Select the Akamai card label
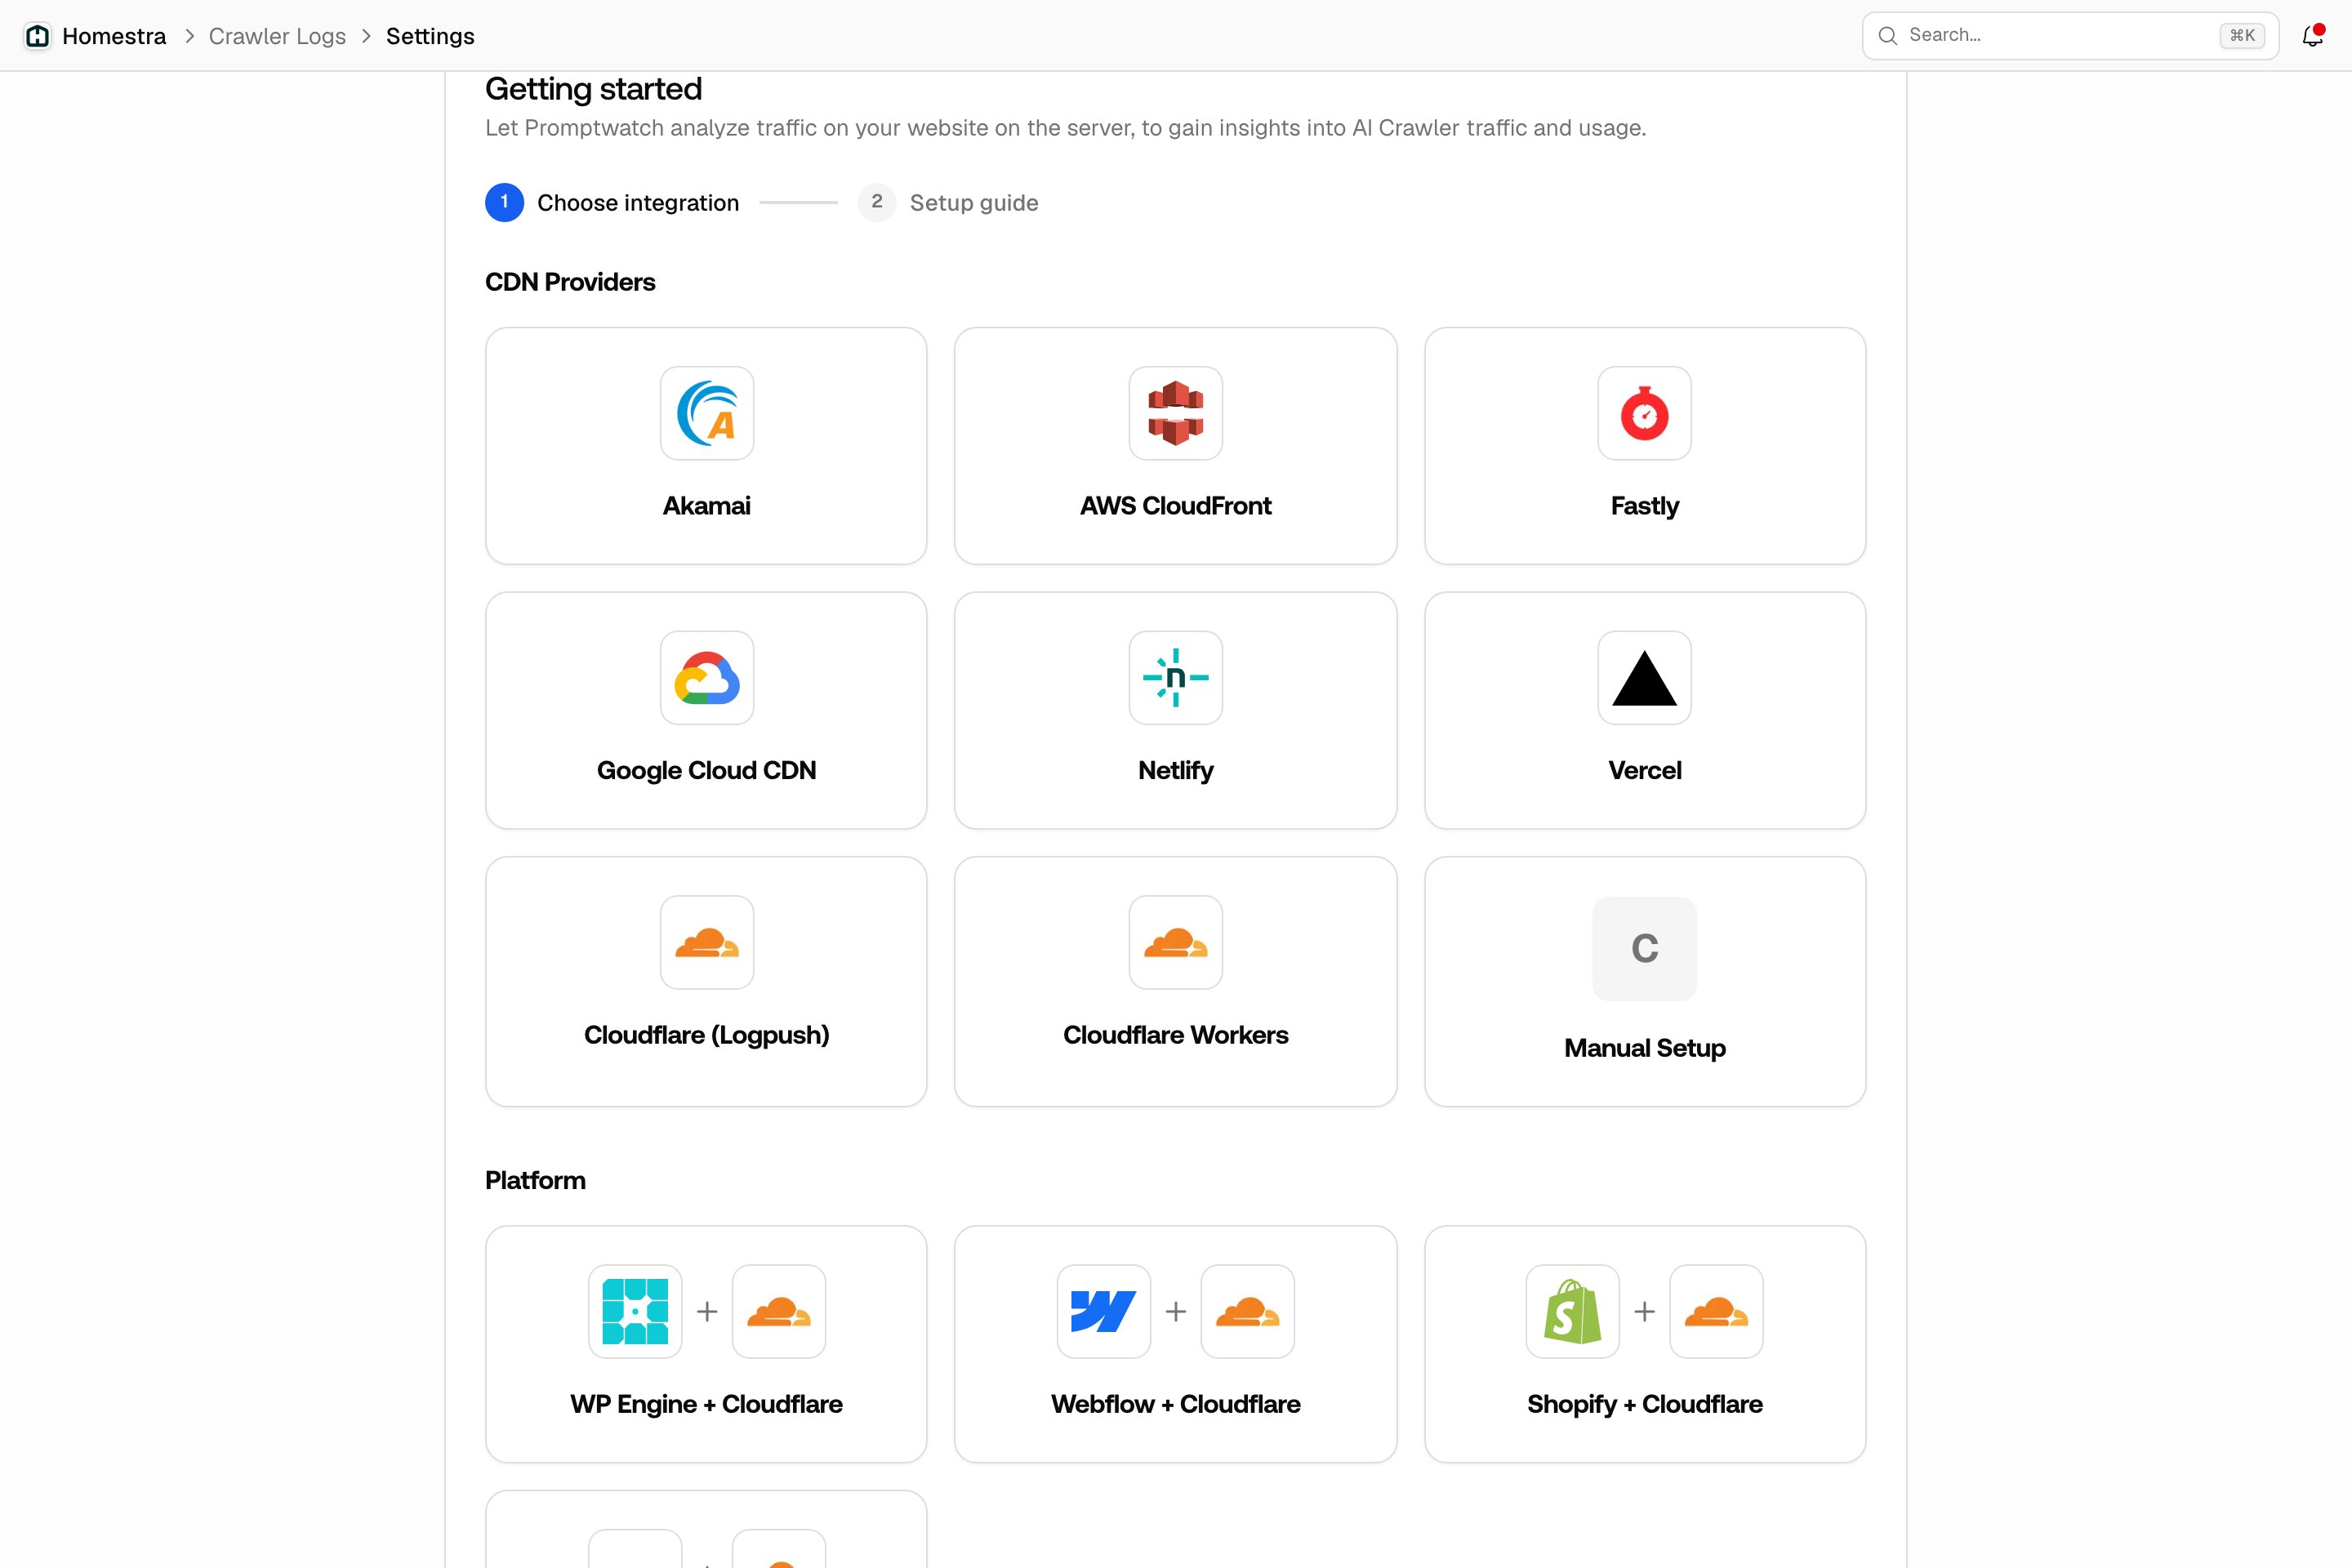Viewport: 2352px width, 1568px height. 706,506
